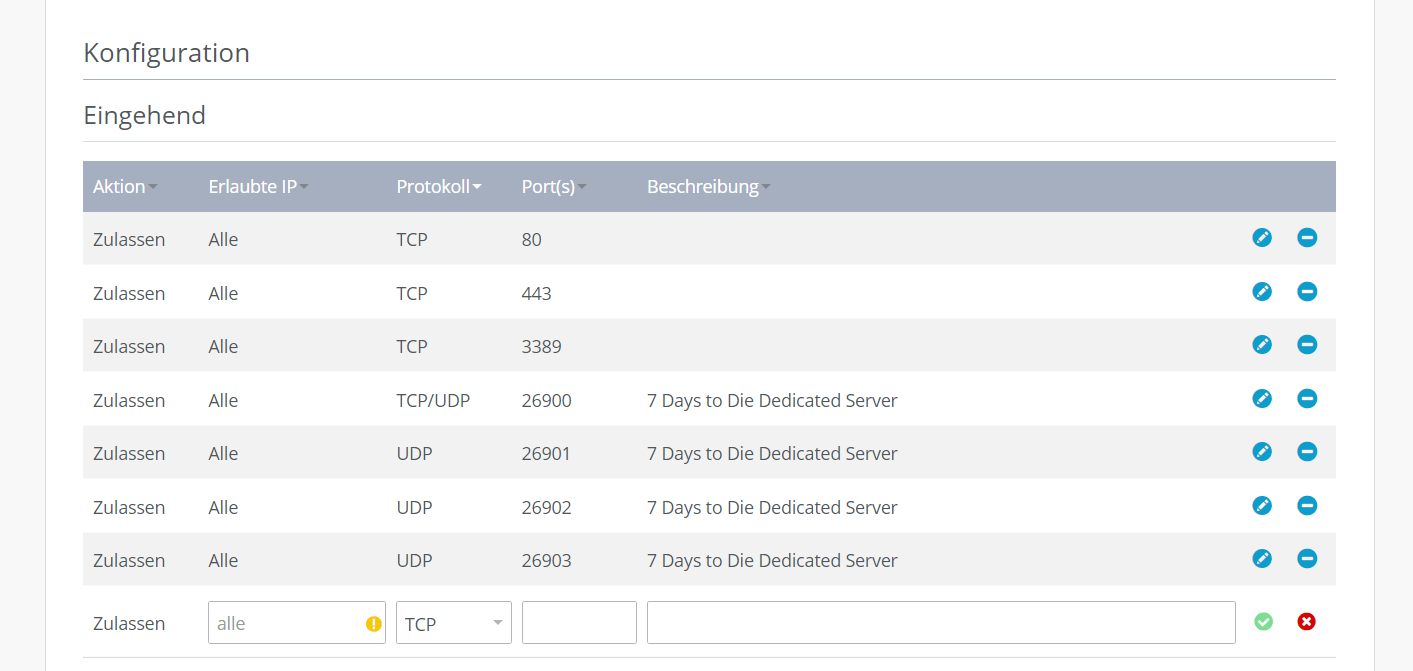Edit the port 80 rule
Screen dimensions: 1413x671
1262,238
